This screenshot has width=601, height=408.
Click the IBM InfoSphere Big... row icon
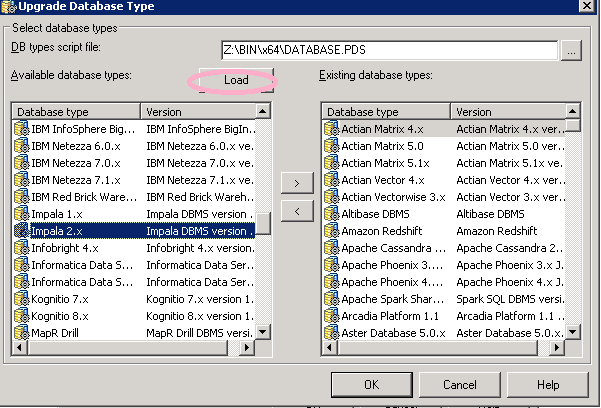point(21,129)
